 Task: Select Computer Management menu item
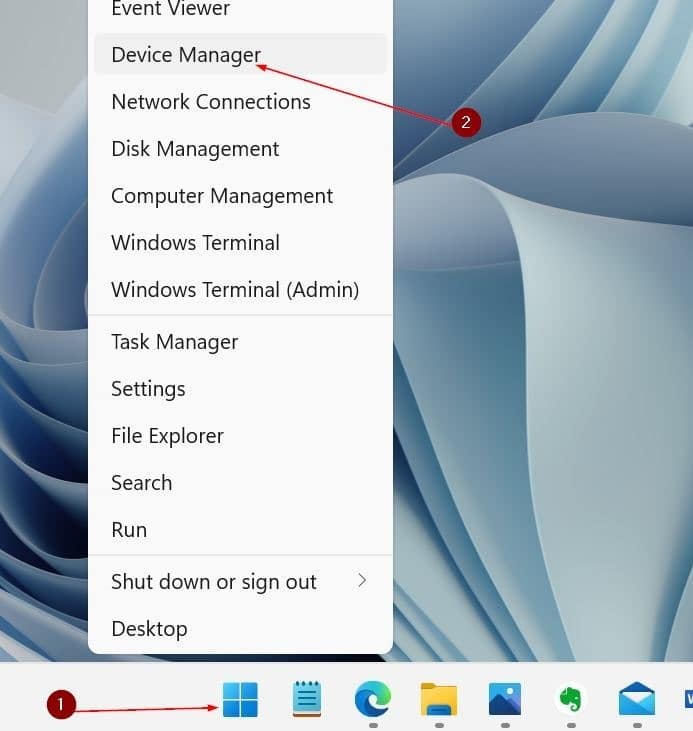[240, 196]
